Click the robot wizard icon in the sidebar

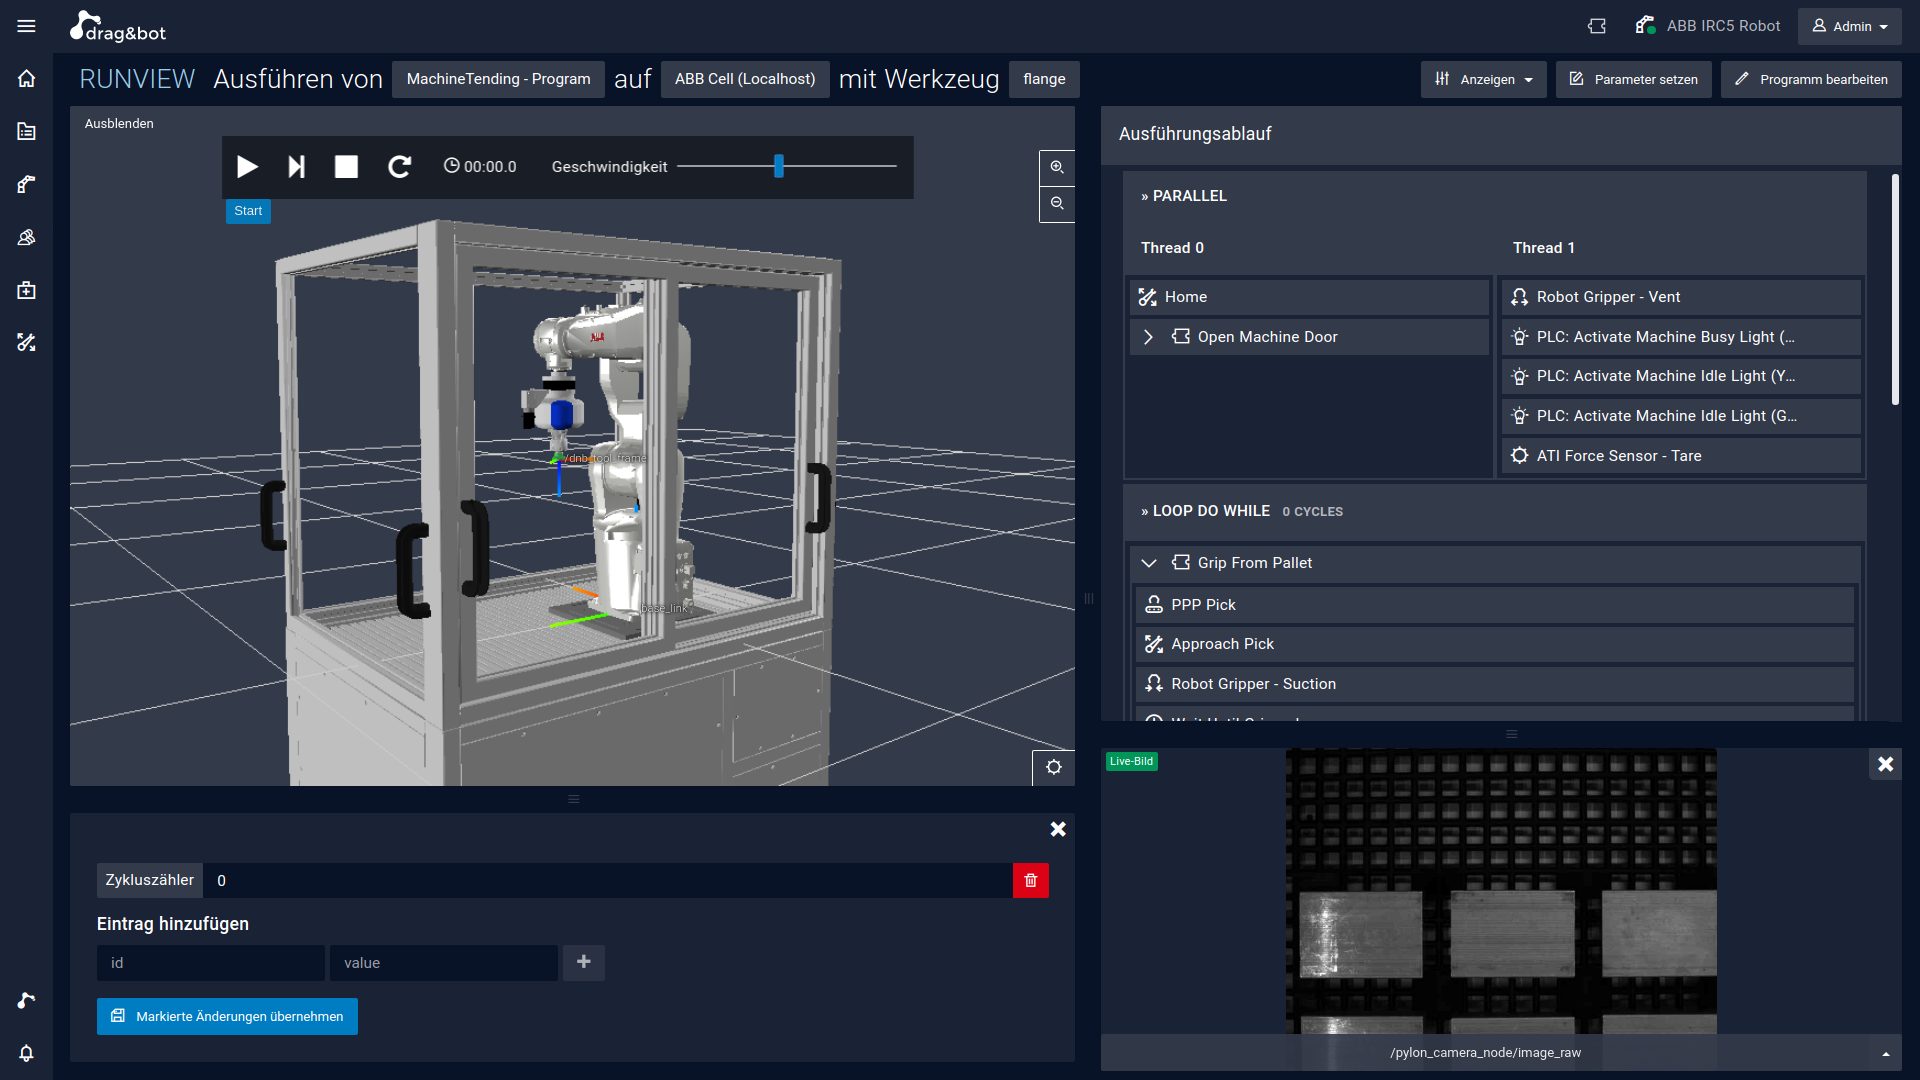coord(26,184)
